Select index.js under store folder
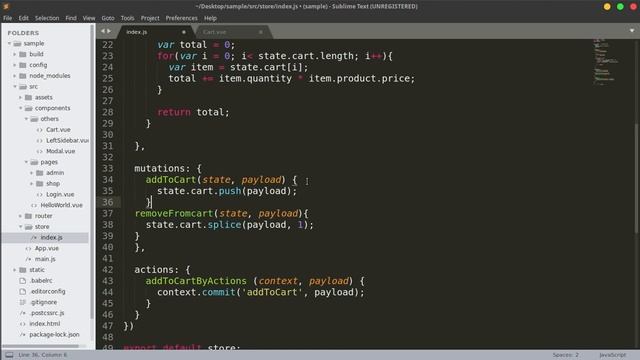The image size is (640, 360). pos(51,237)
